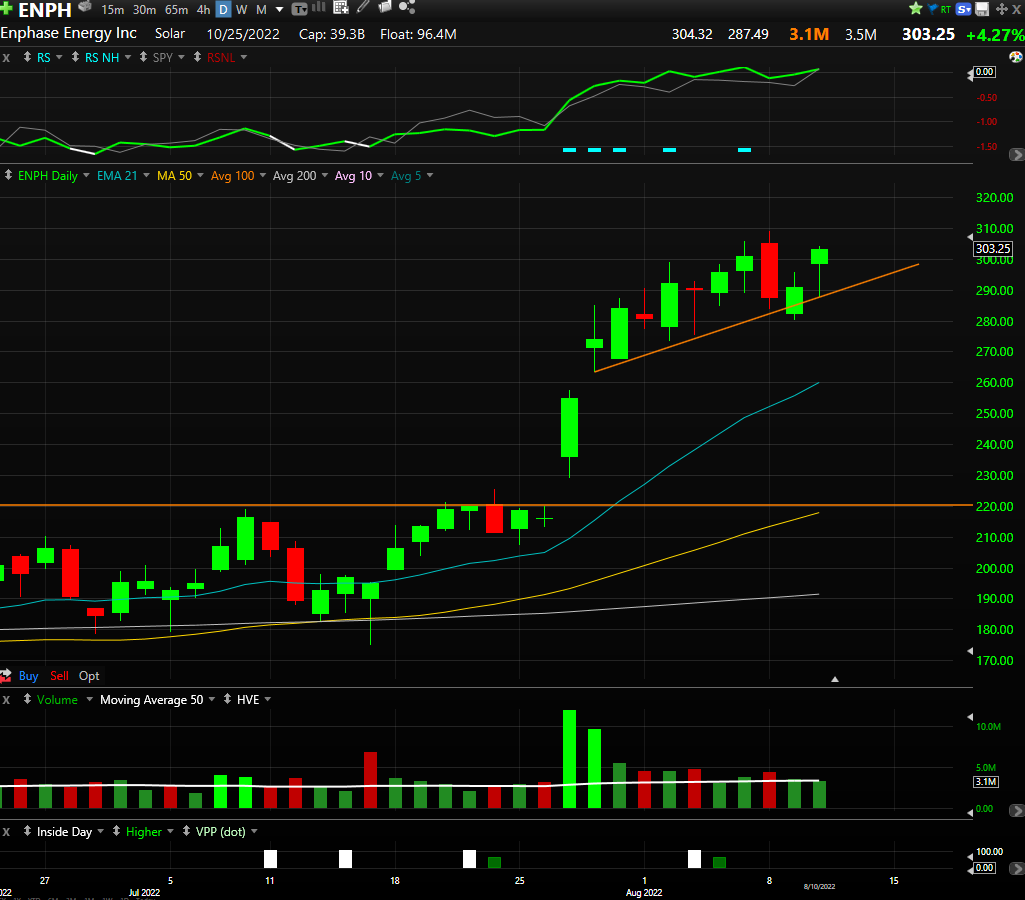Open the Avg 100 dropdown
The height and width of the screenshot is (900, 1025).
tap(263, 175)
